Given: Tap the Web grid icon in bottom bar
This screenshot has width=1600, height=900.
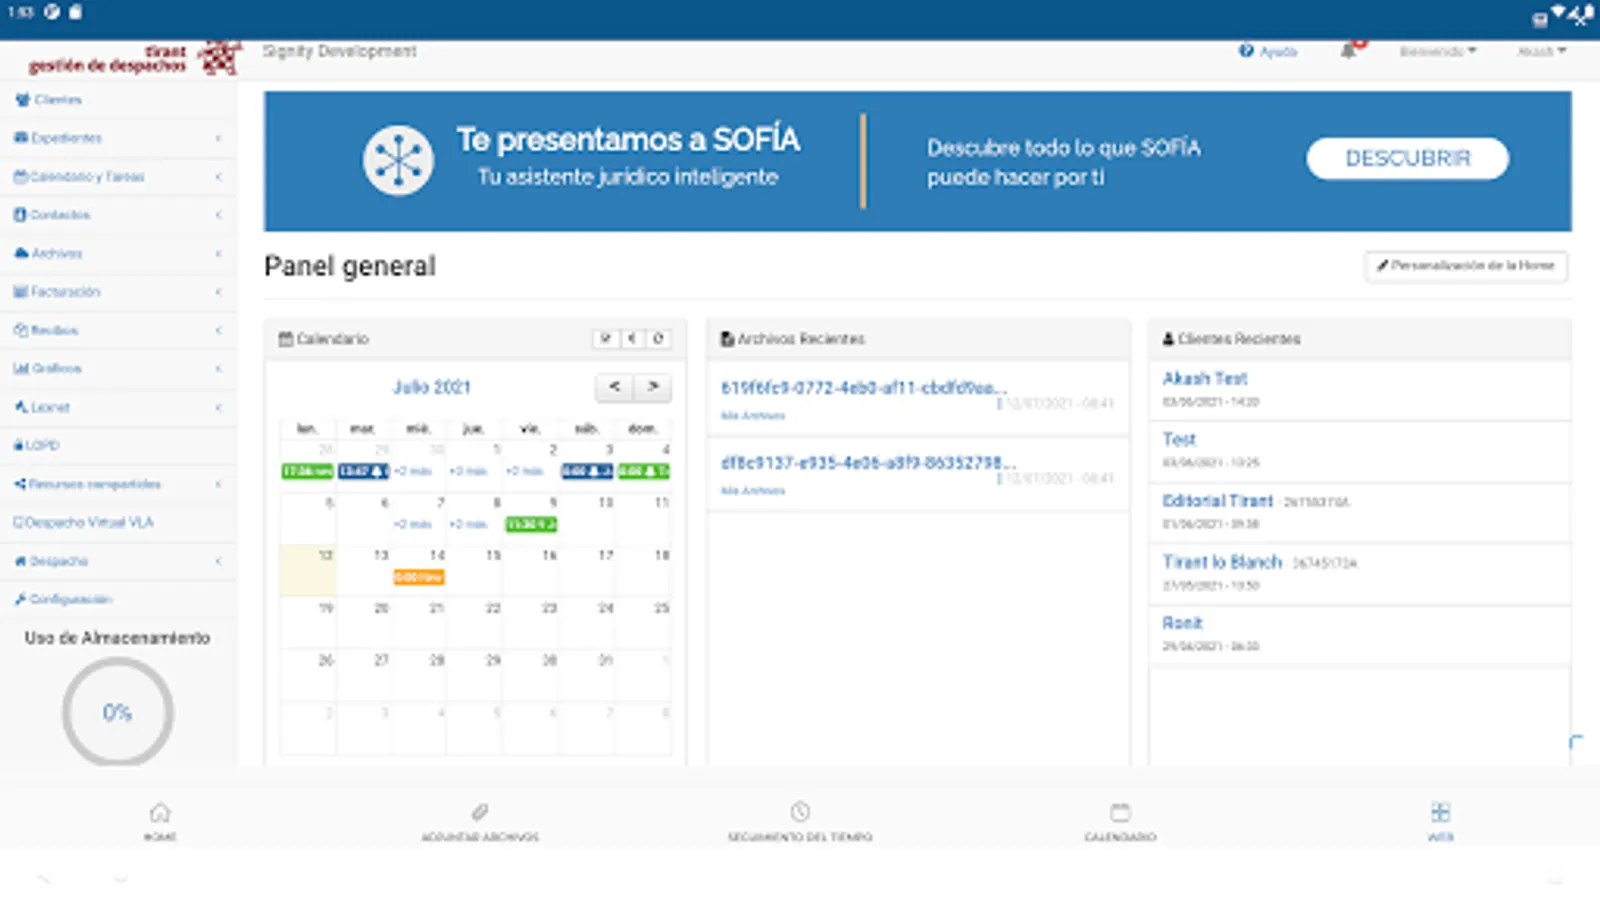Looking at the screenshot, I should click(1440, 812).
